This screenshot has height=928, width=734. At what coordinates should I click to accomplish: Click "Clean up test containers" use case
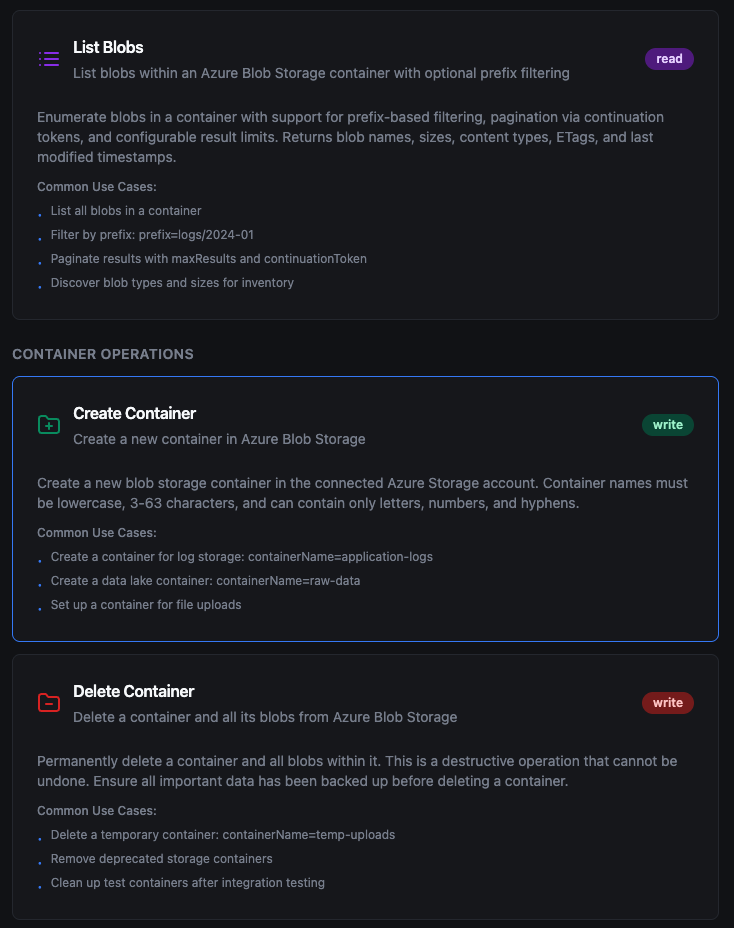click(x=187, y=883)
